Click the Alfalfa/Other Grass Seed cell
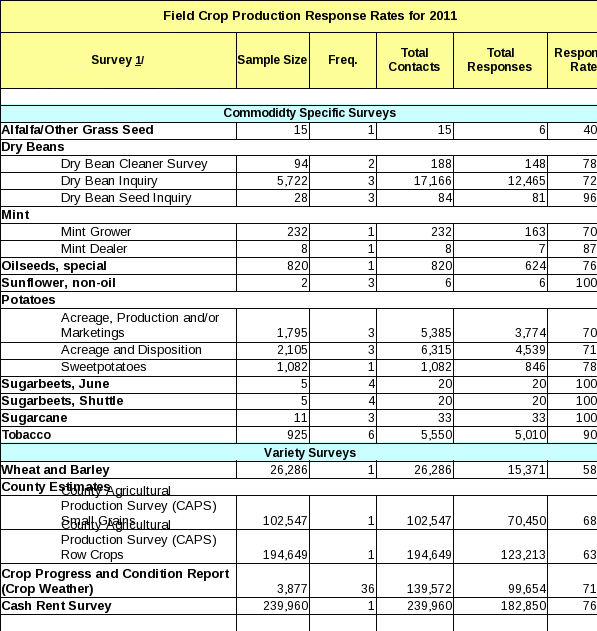This screenshot has width=597, height=631. tap(118, 130)
